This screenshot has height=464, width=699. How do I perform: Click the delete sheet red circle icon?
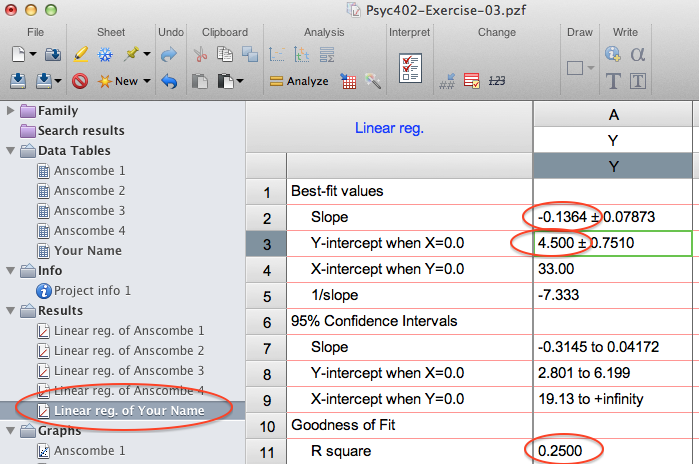click(80, 81)
